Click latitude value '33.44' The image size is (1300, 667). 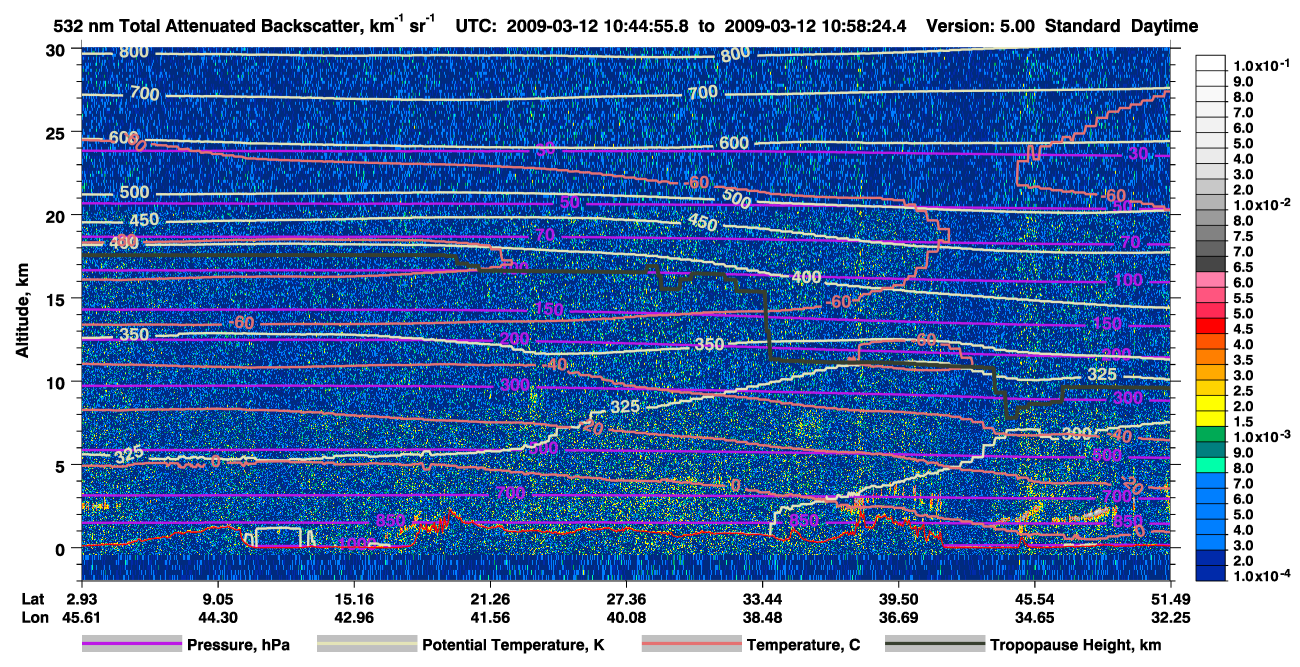click(x=762, y=598)
